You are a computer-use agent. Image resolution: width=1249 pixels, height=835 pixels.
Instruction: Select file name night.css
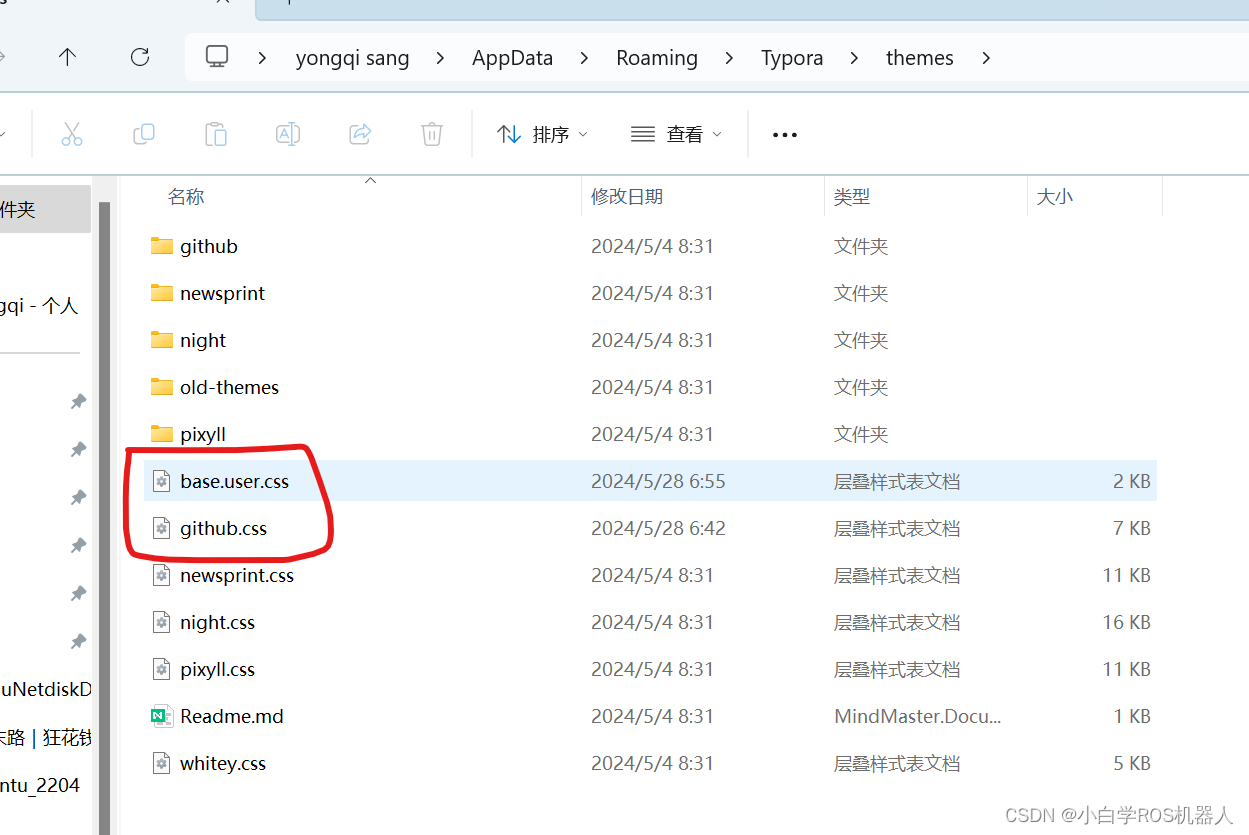[217, 622]
